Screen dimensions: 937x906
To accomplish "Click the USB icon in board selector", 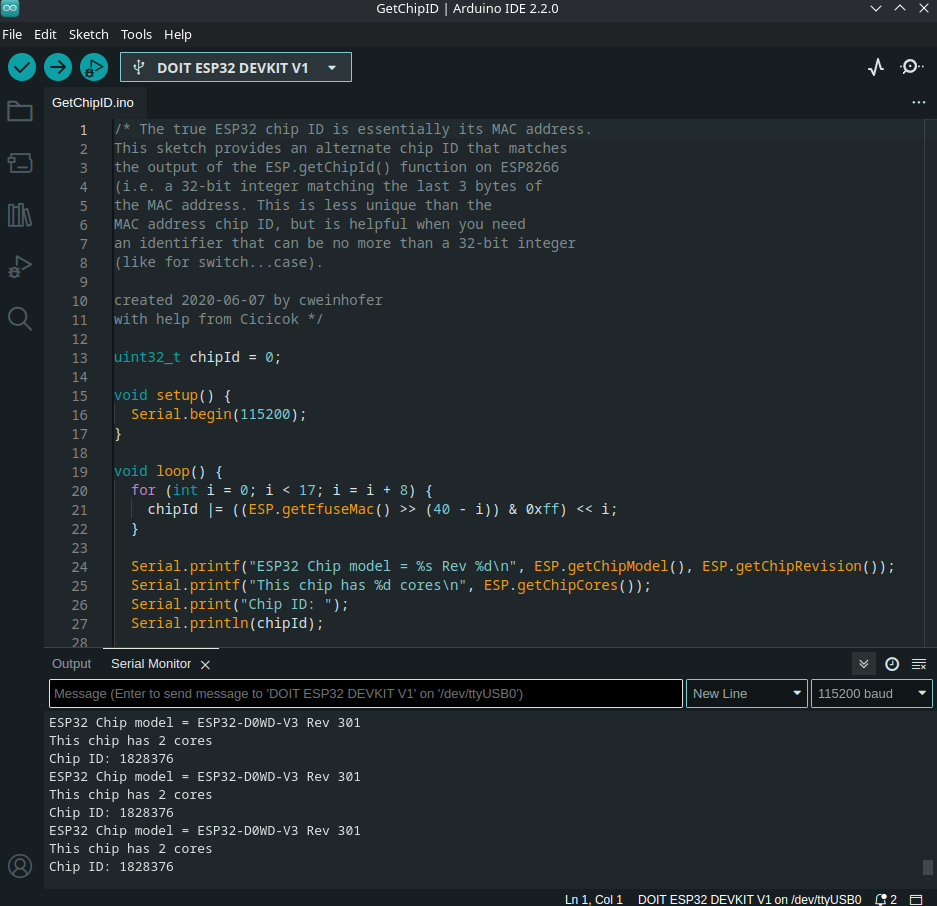I will coord(139,68).
